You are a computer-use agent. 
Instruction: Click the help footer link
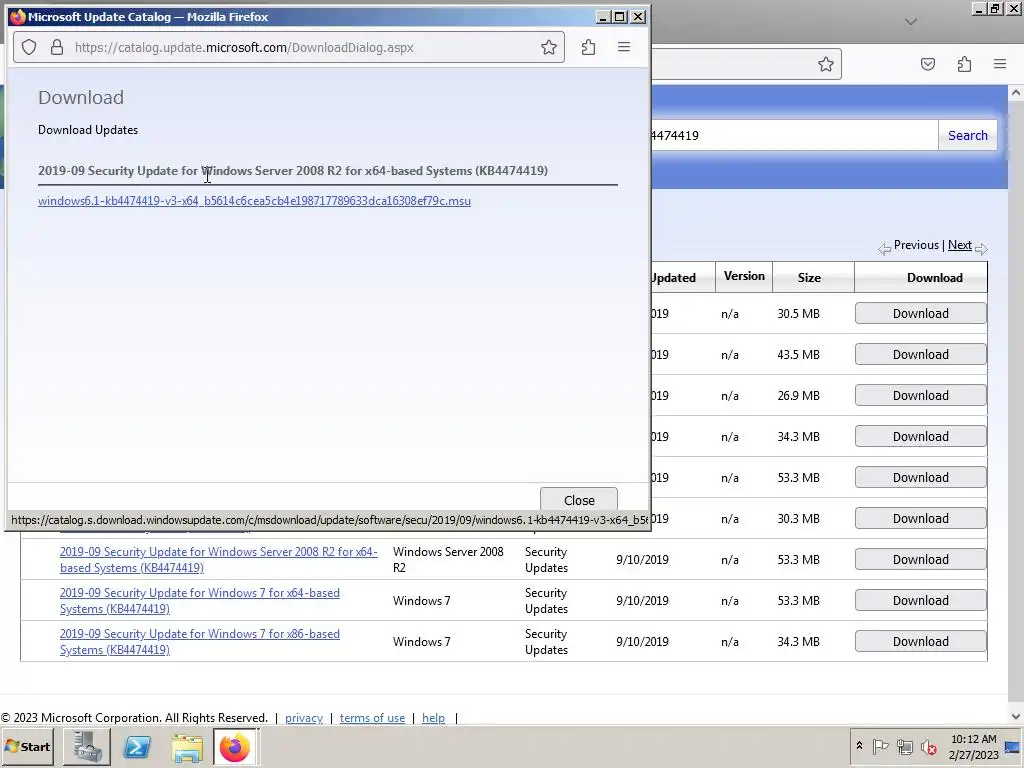433,718
